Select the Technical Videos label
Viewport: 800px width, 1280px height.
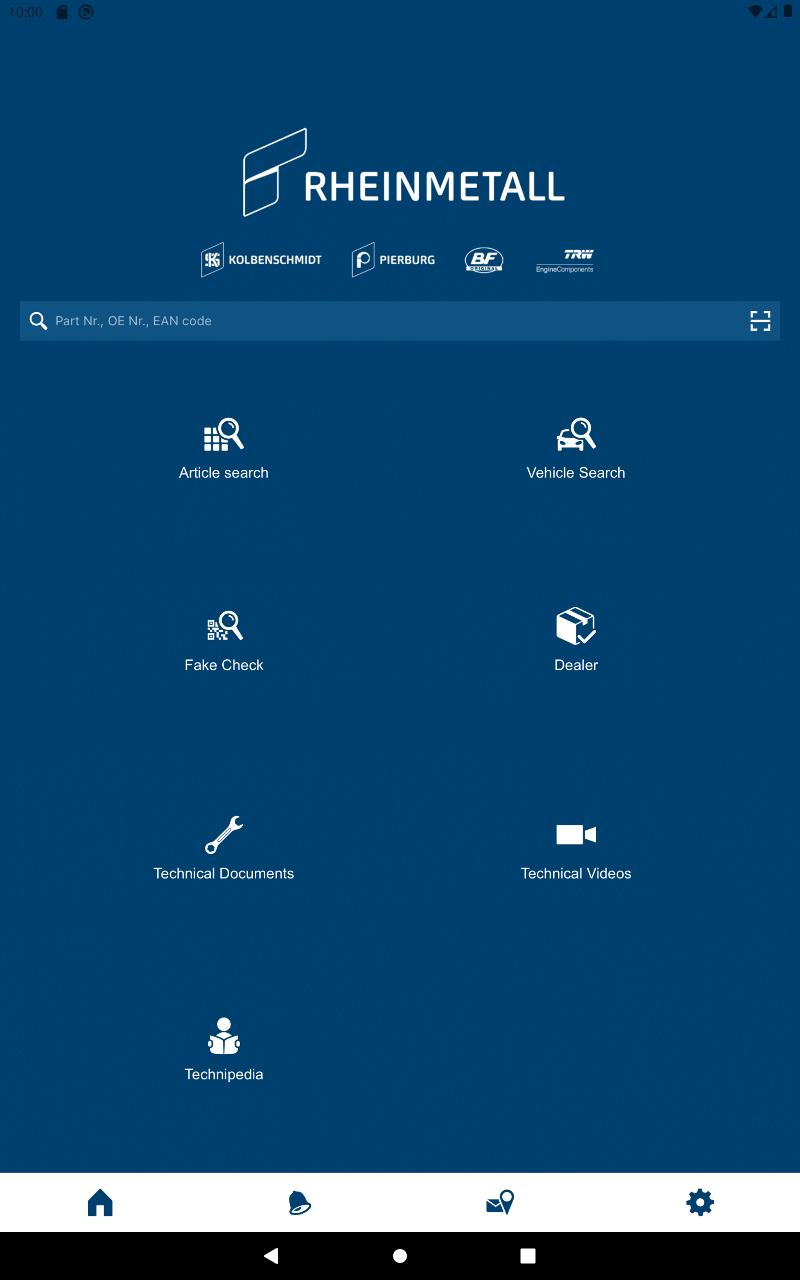[576, 874]
